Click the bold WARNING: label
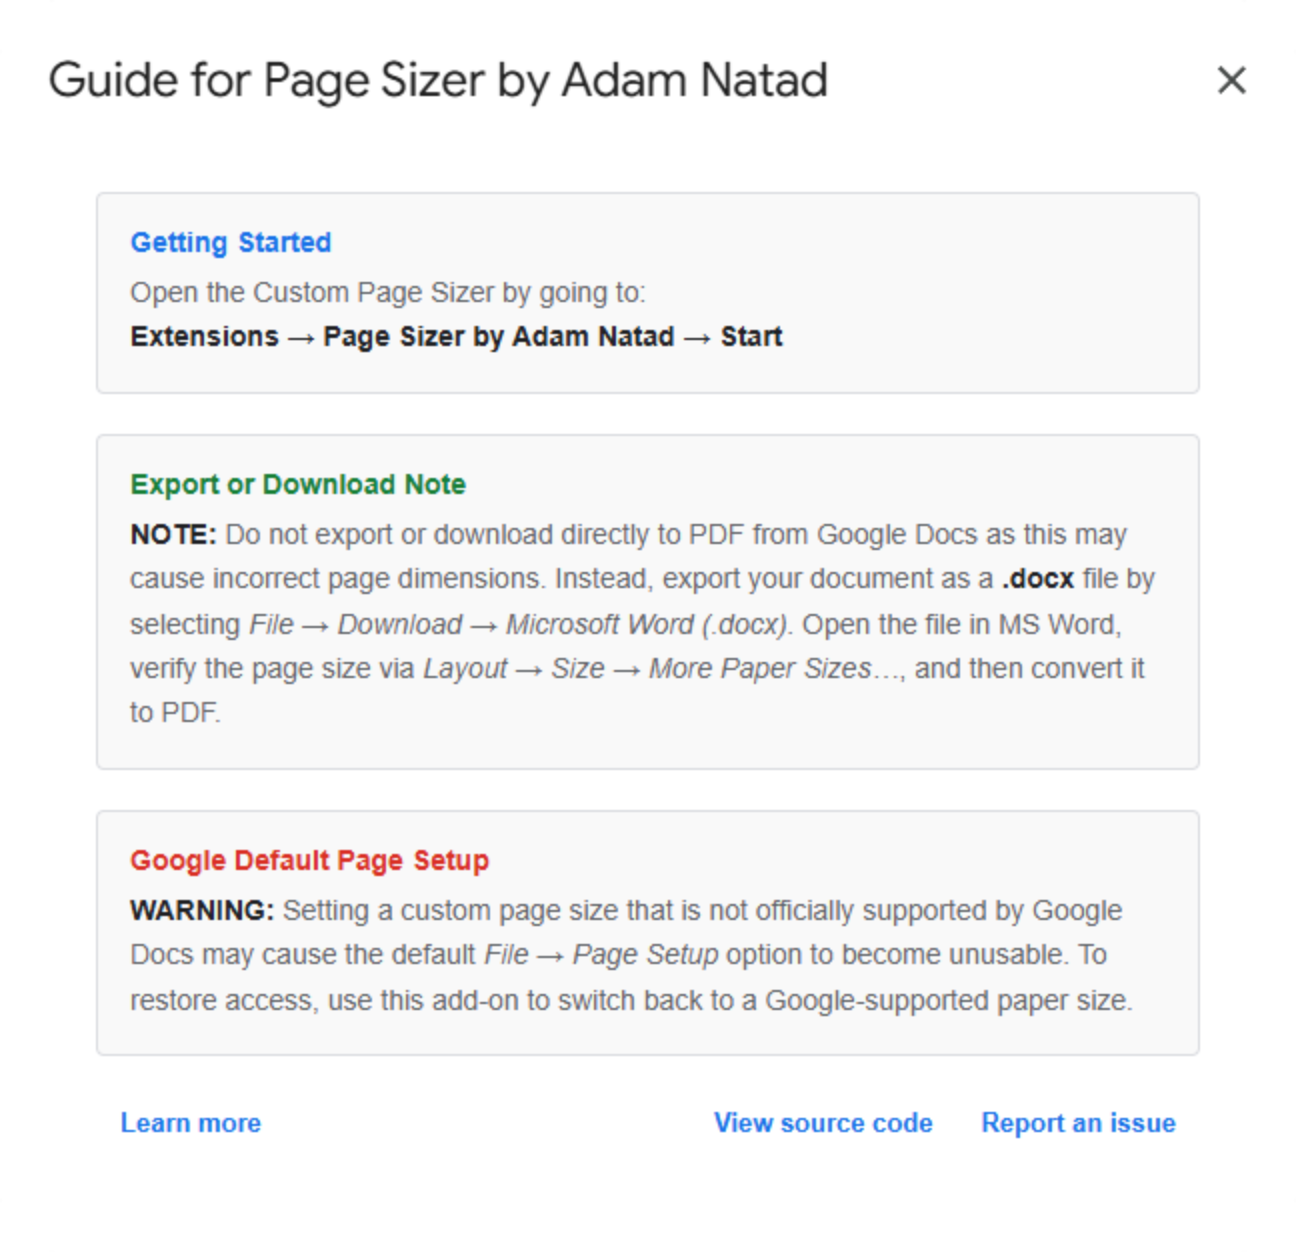 (x=201, y=910)
